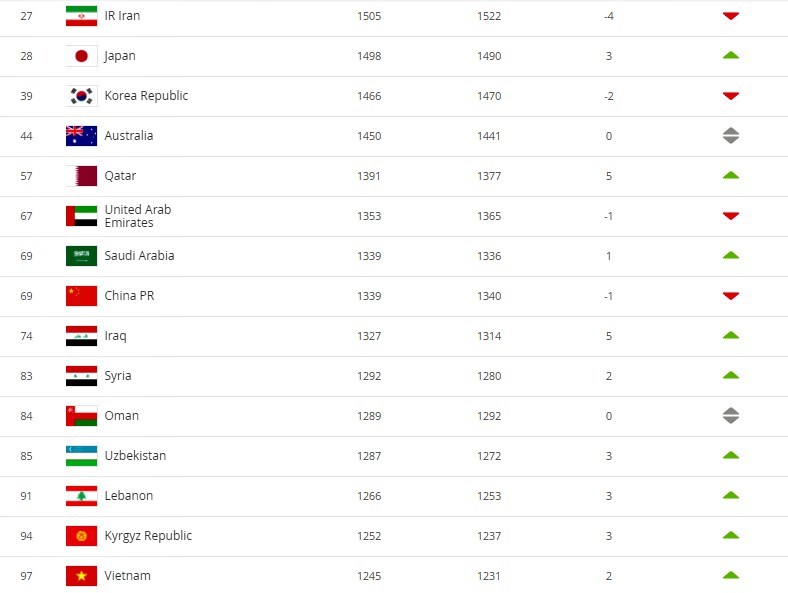Click the Lebanon flag icon
The height and width of the screenshot is (593, 788).
click(x=81, y=496)
